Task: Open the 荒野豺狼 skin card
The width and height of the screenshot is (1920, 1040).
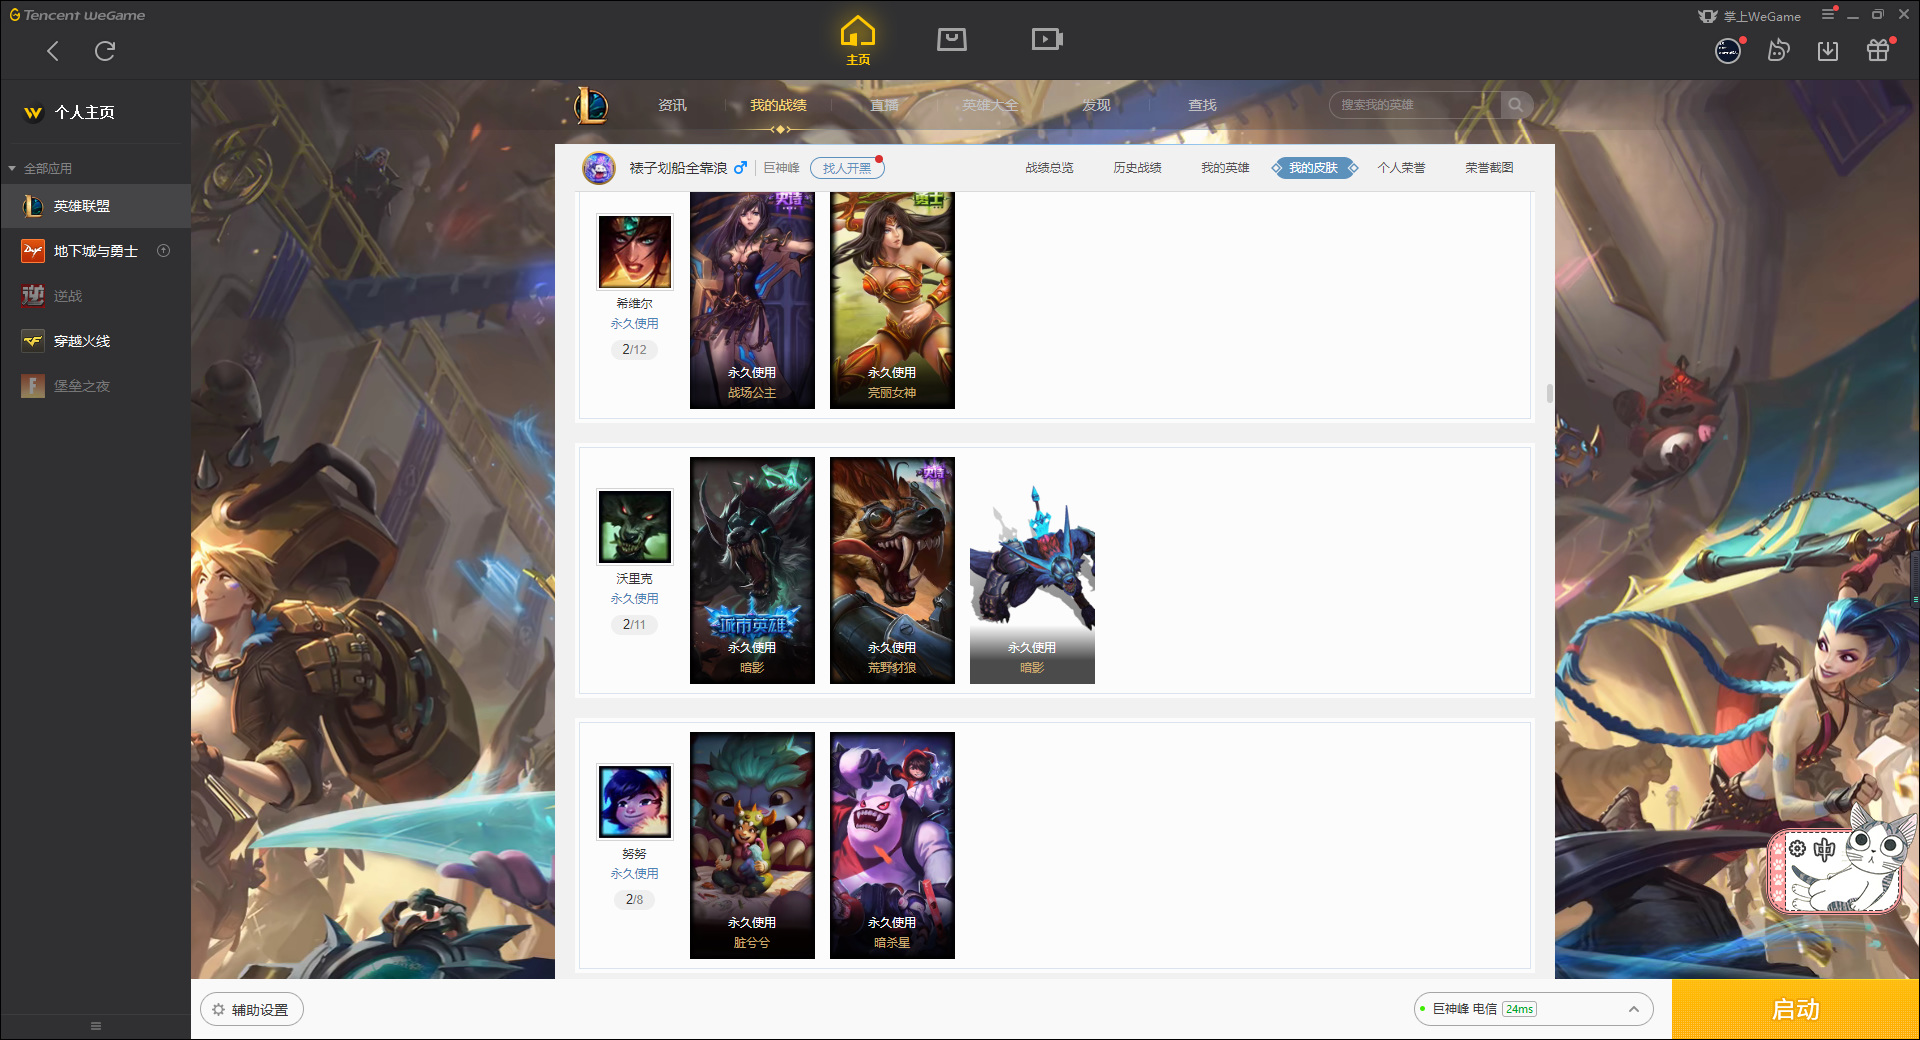Action: click(x=892, y=570)
